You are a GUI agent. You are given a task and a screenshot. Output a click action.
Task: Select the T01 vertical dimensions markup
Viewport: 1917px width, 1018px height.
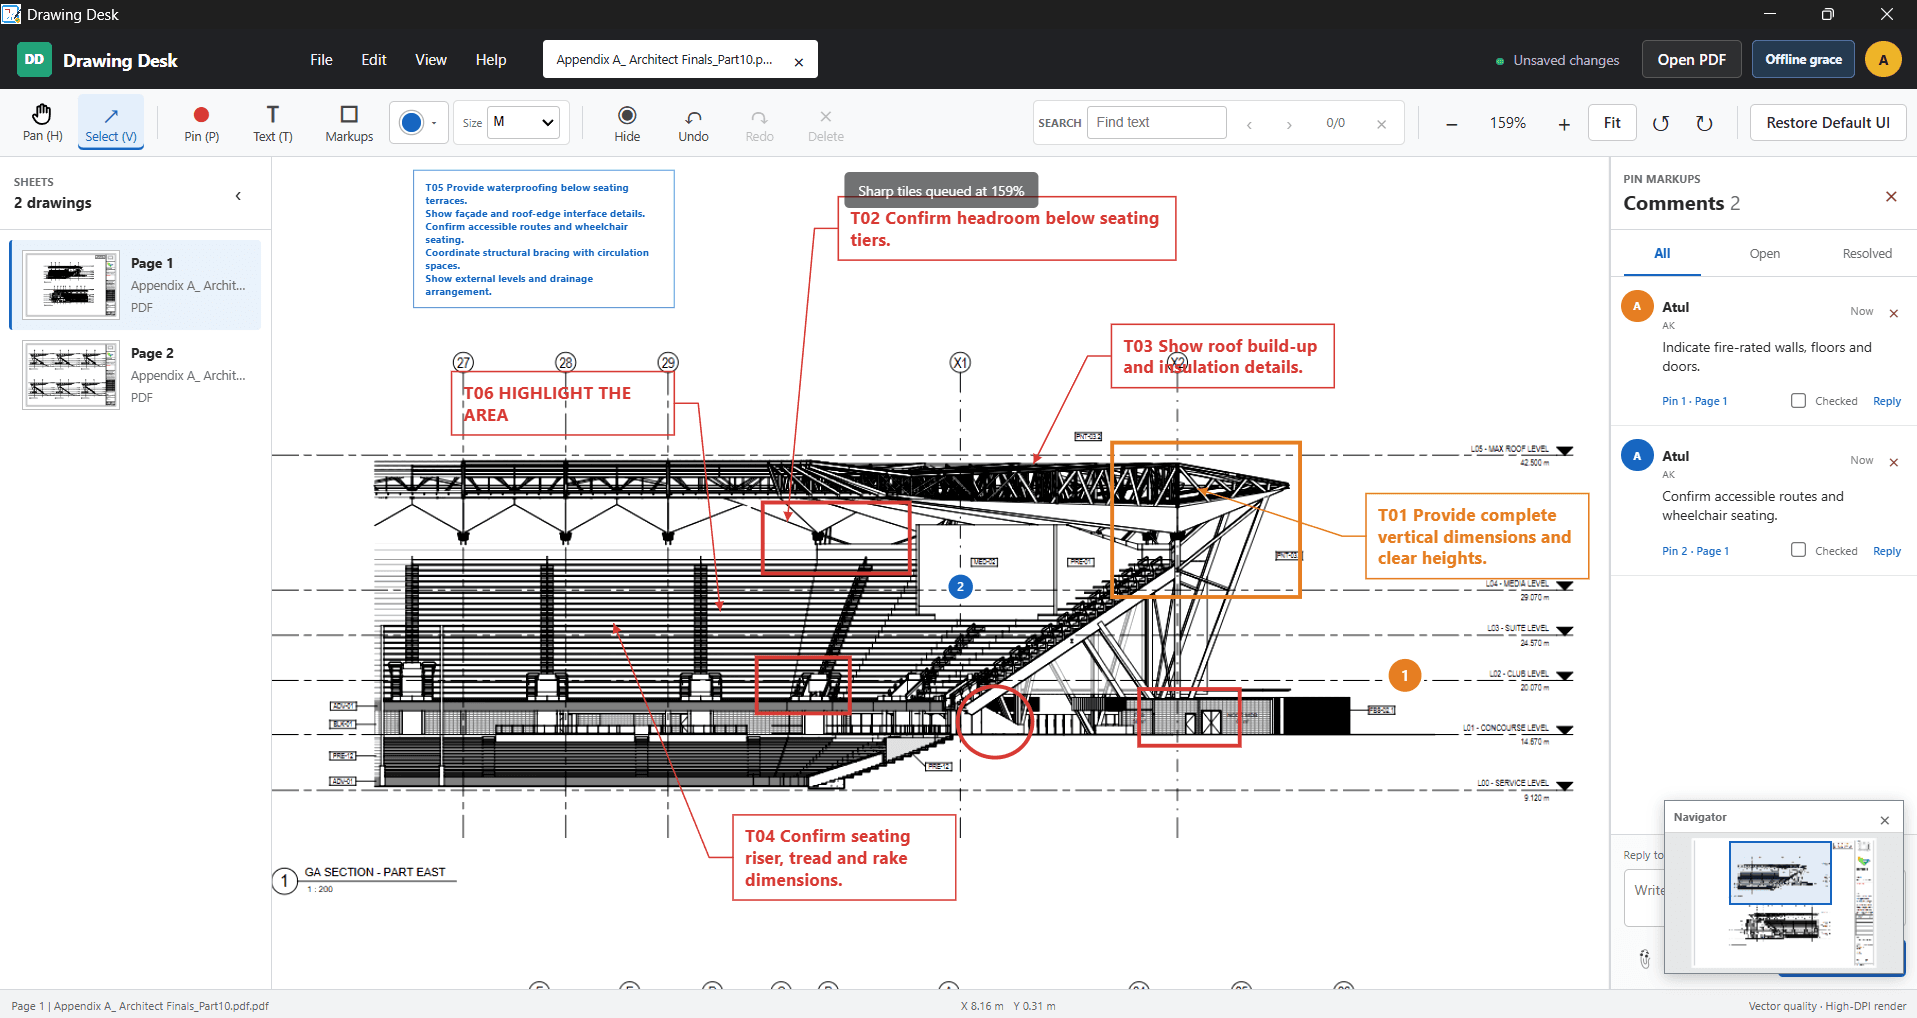pos(1476,536)
